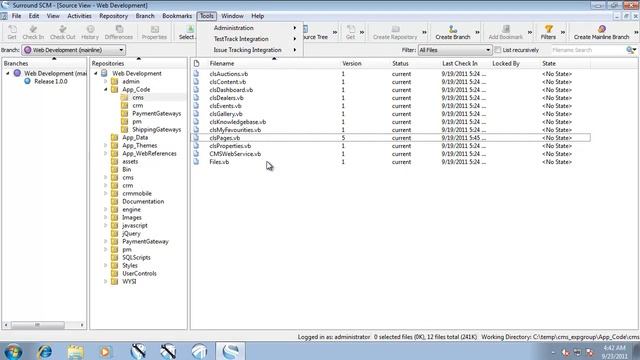Click the Branches pane horizontal scrollbar thumb
The image size is (640, 360).
coord(38,325)
